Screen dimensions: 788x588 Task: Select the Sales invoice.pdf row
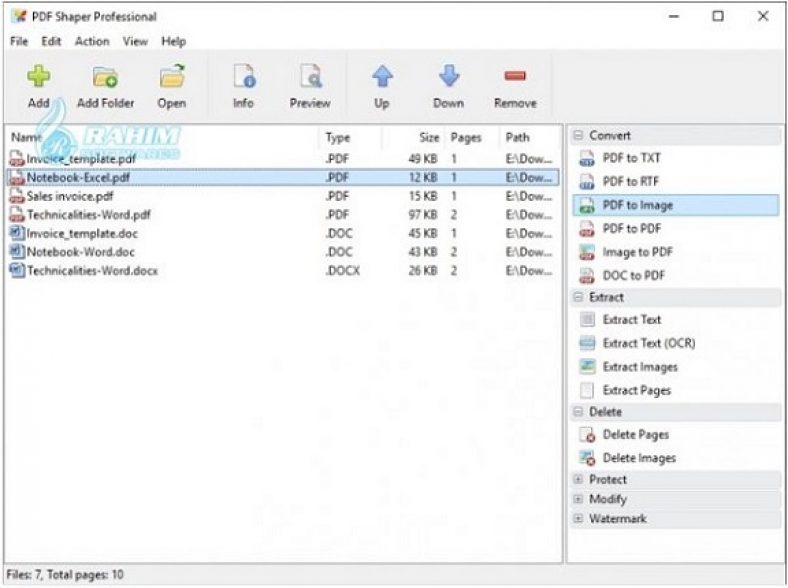tap(283, 196)
